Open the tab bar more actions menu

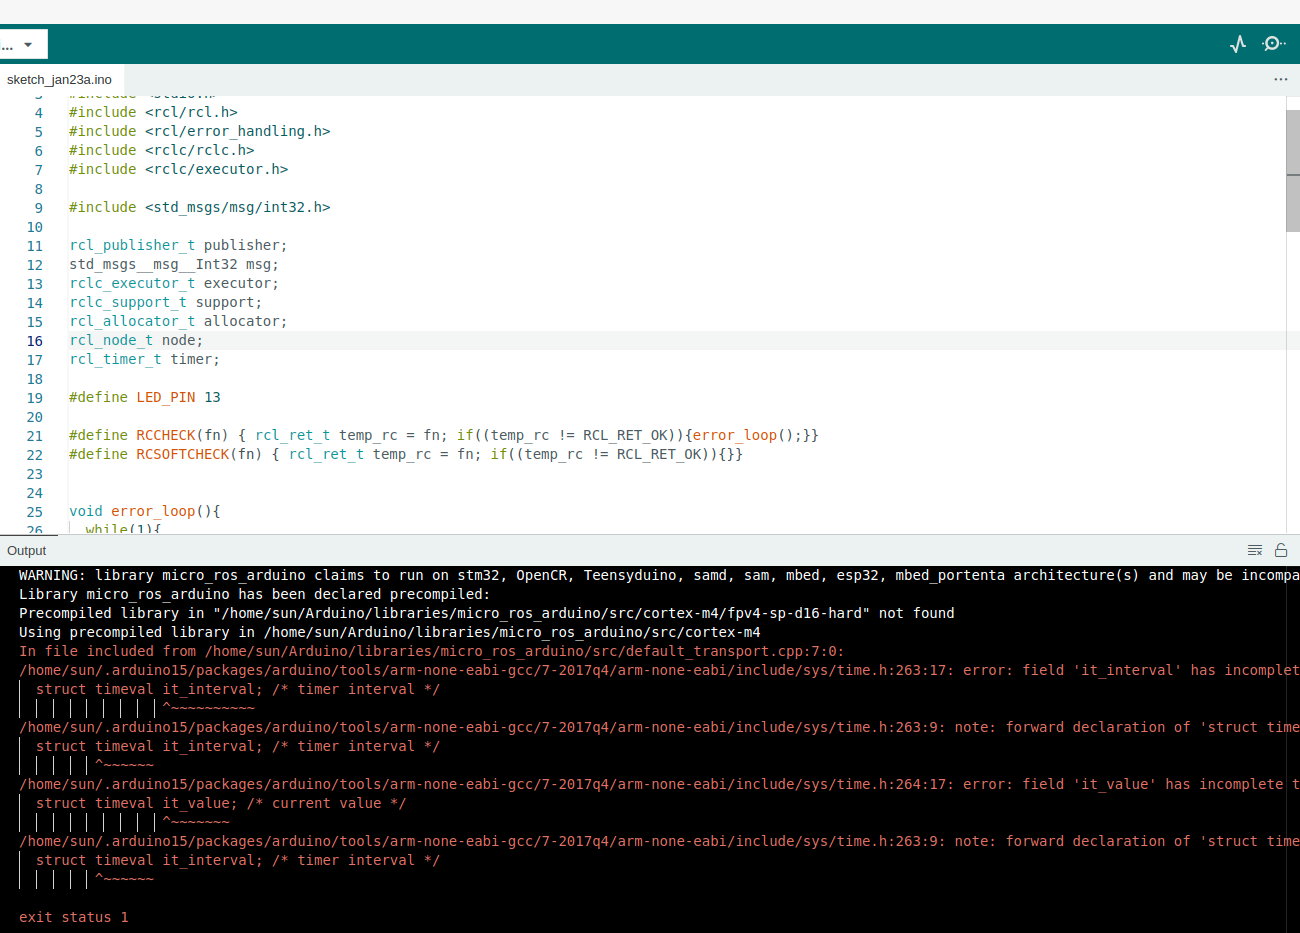coord(1281,79)
